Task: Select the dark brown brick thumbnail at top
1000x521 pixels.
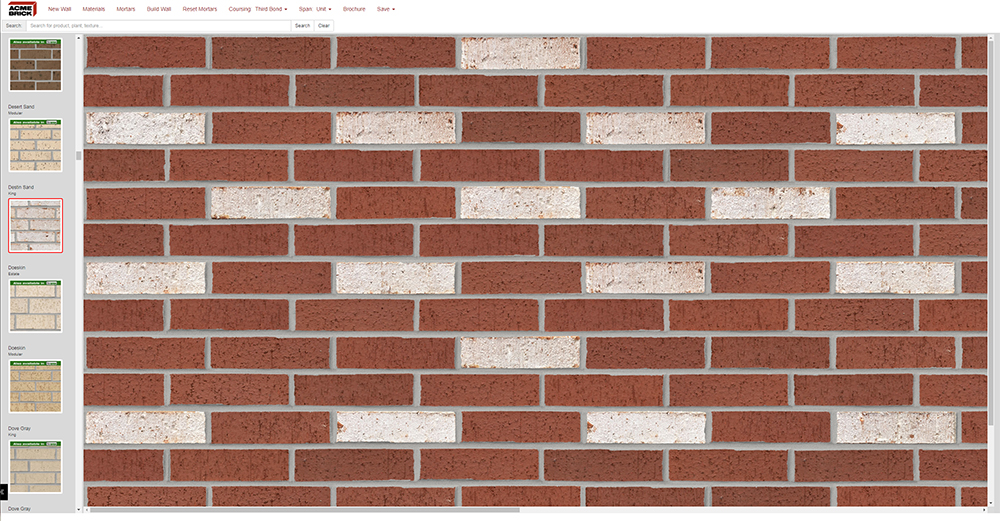Action: click(x=35, y=65)
